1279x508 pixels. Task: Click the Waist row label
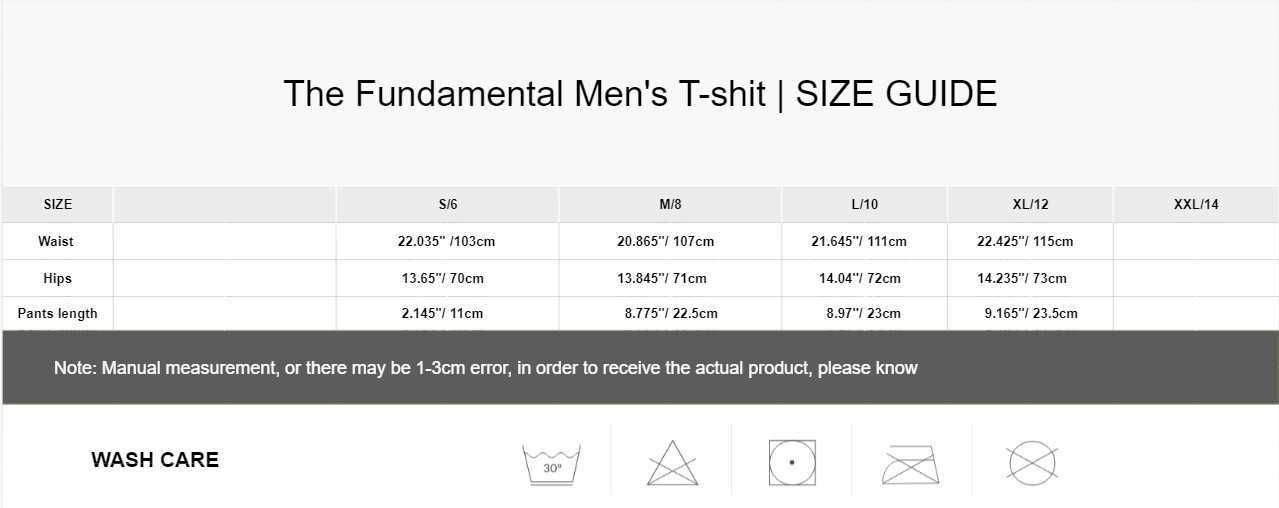tap(56, 241)
